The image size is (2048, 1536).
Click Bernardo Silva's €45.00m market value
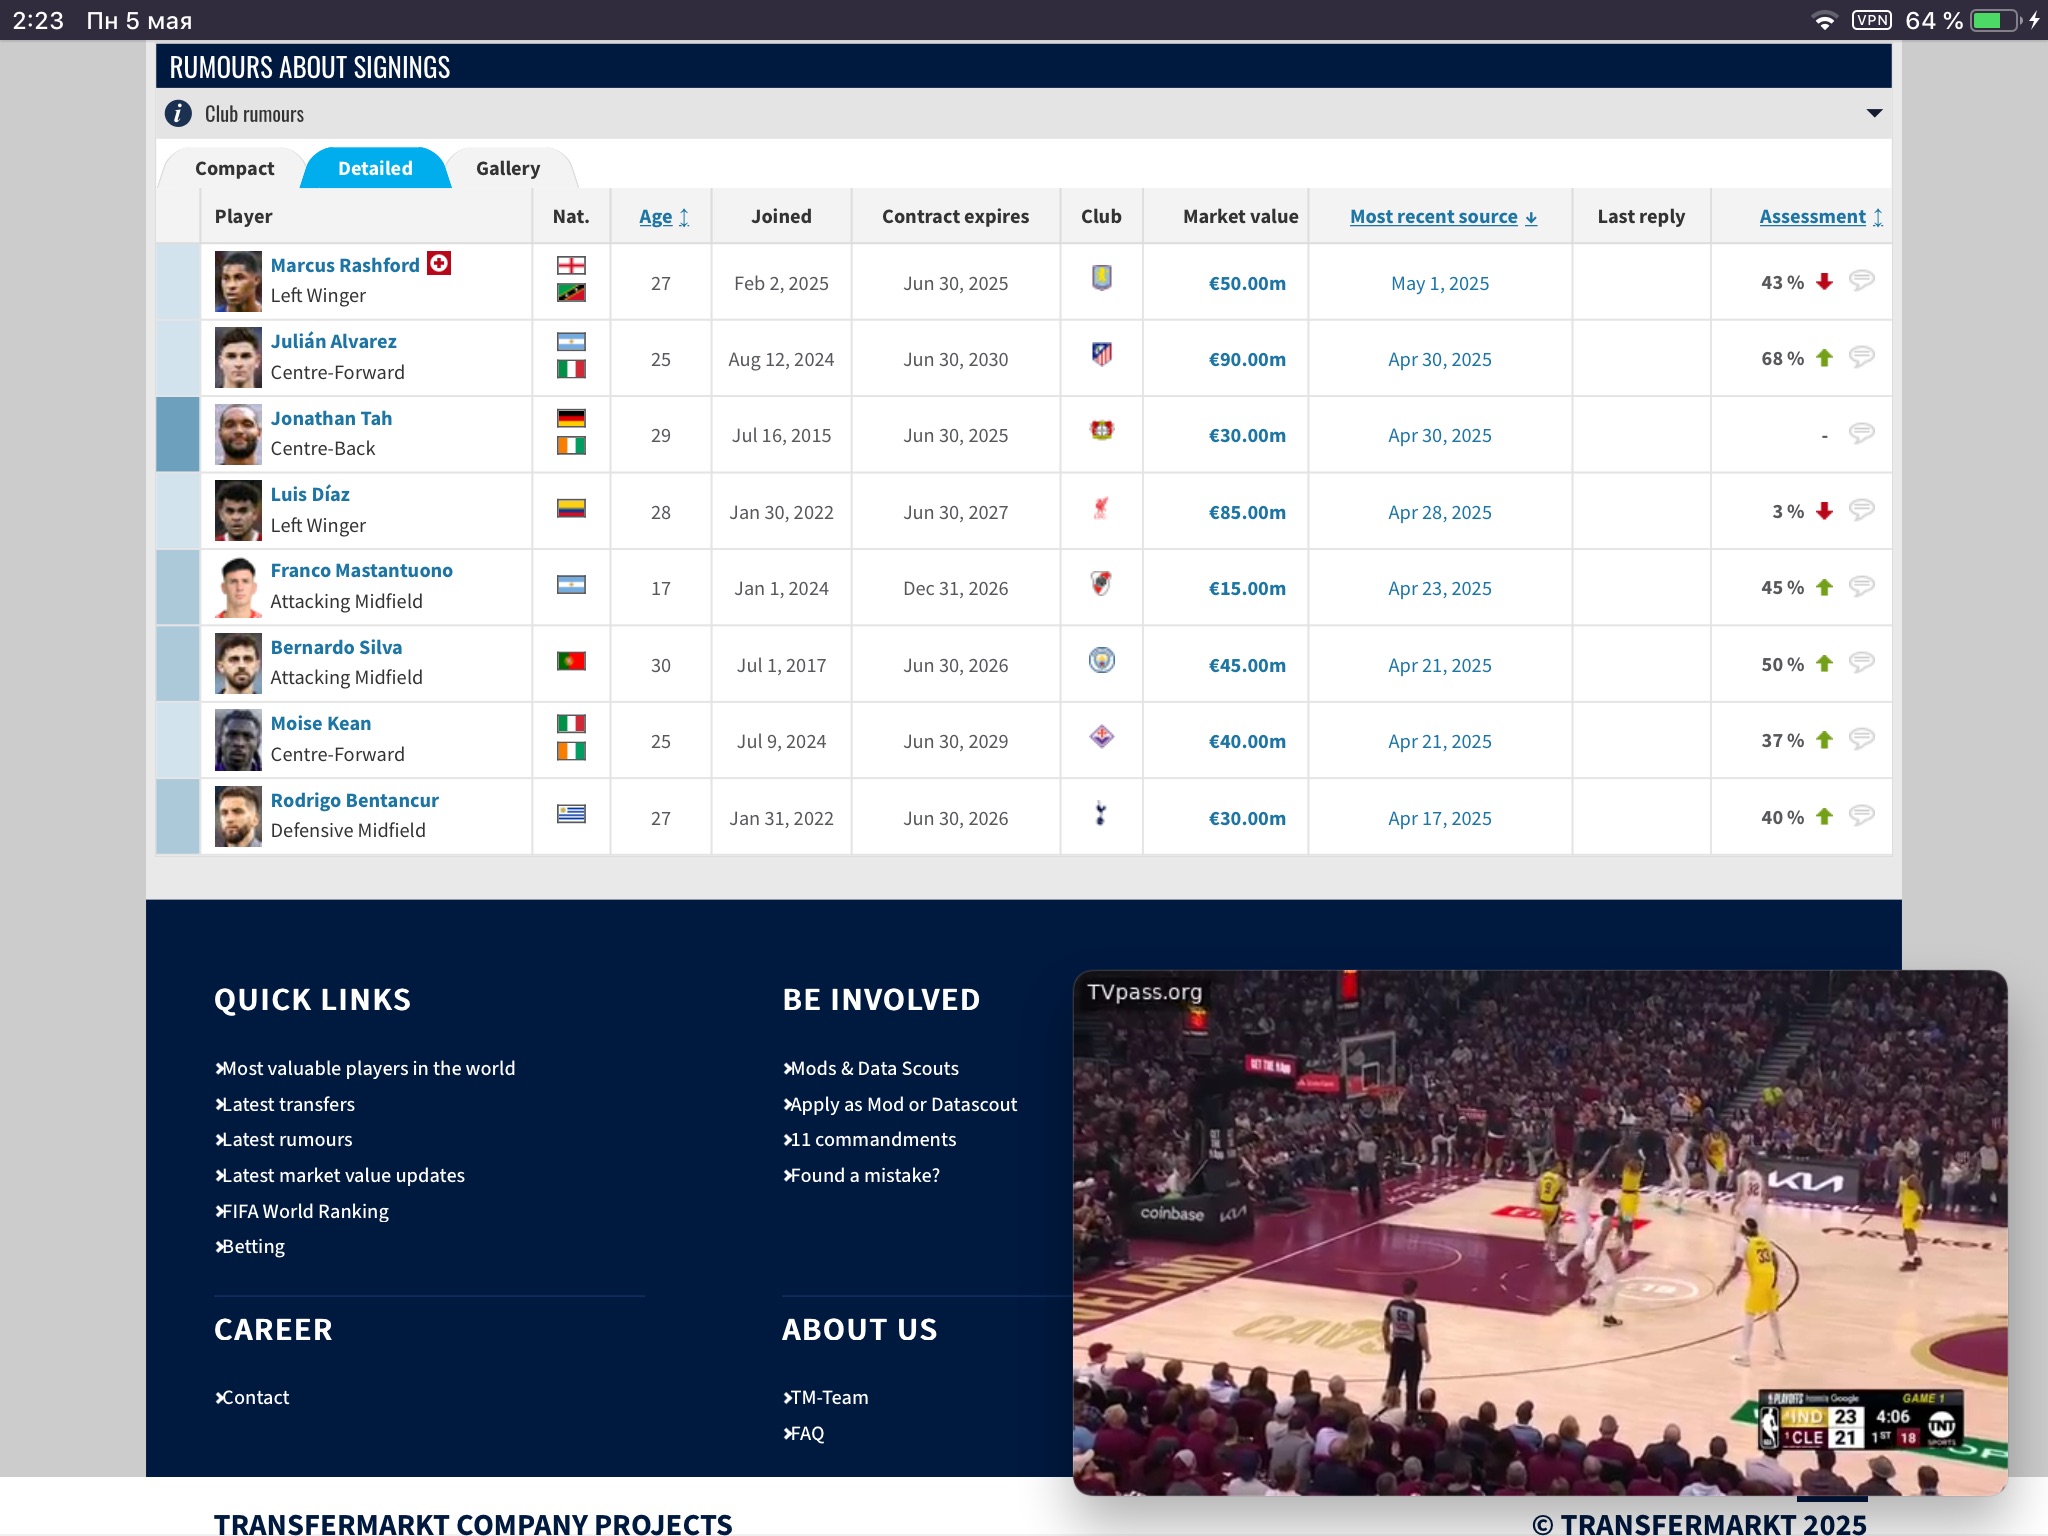(1246, 665)
